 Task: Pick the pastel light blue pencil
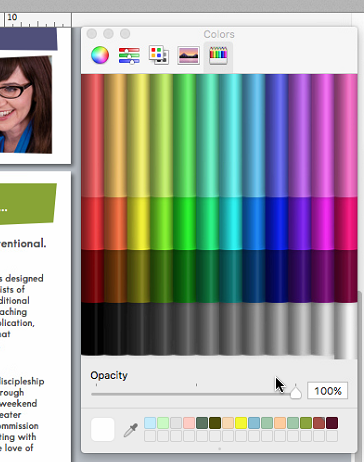(253, 135)
